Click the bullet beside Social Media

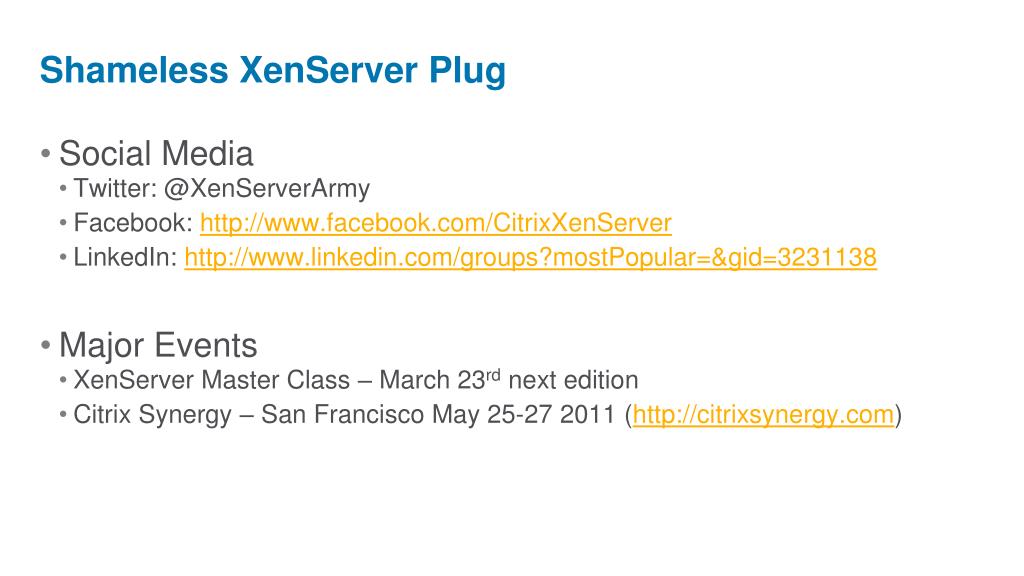point(46,154)
